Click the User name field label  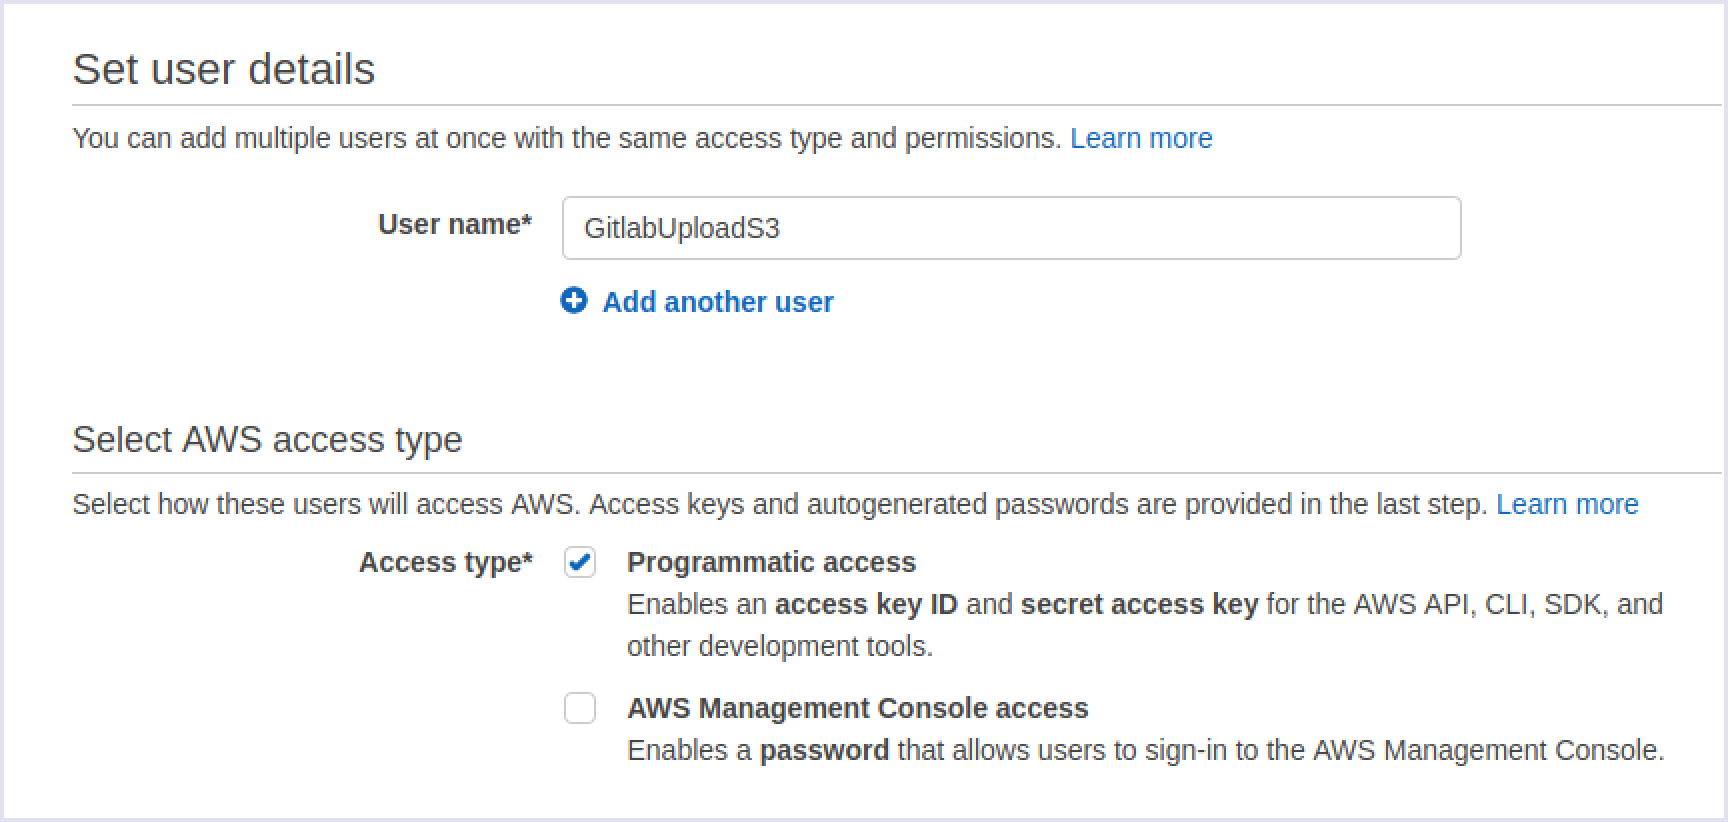click(454, 225)
